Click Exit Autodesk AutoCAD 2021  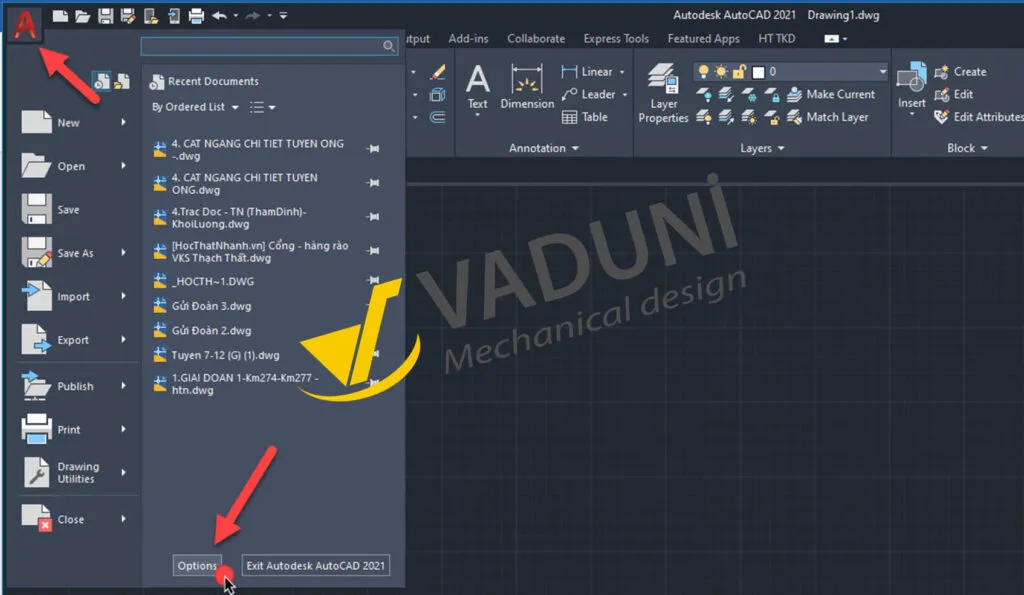click(x=315, y=565)
